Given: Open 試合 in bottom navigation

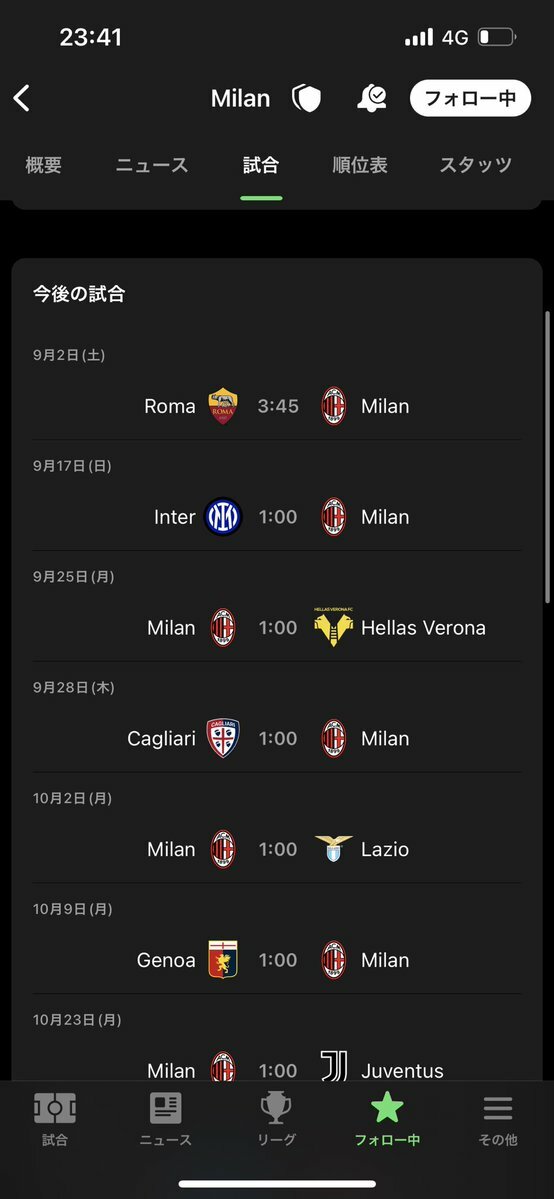Looking at the screenshot, I should (54, 1119).
